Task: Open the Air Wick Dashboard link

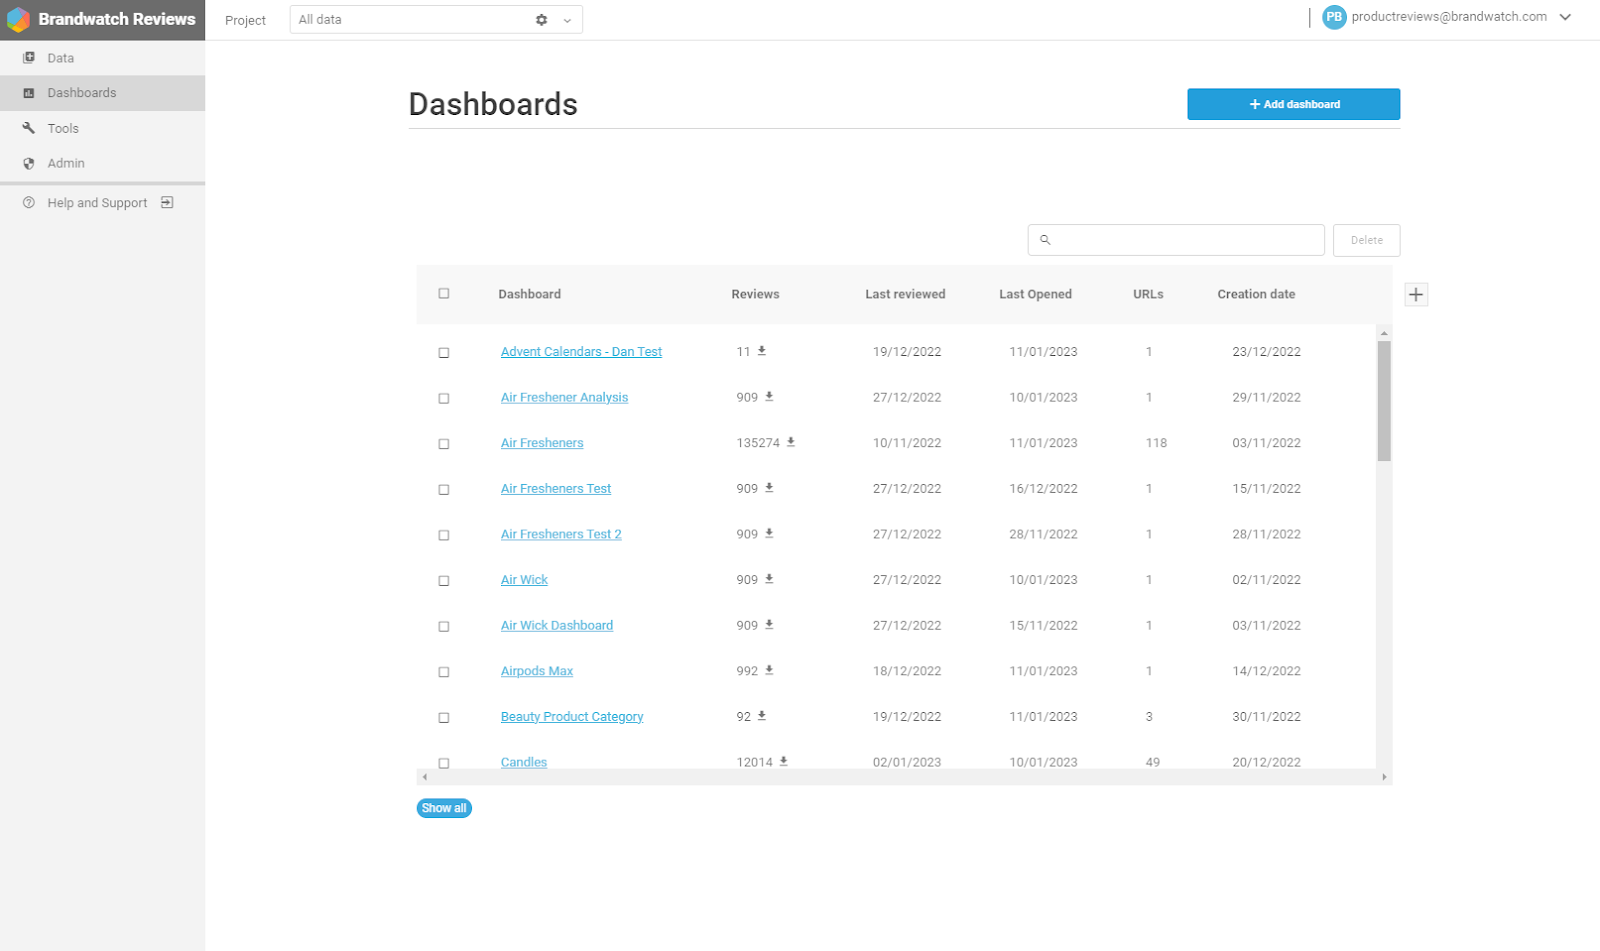Action: [557, 626]
